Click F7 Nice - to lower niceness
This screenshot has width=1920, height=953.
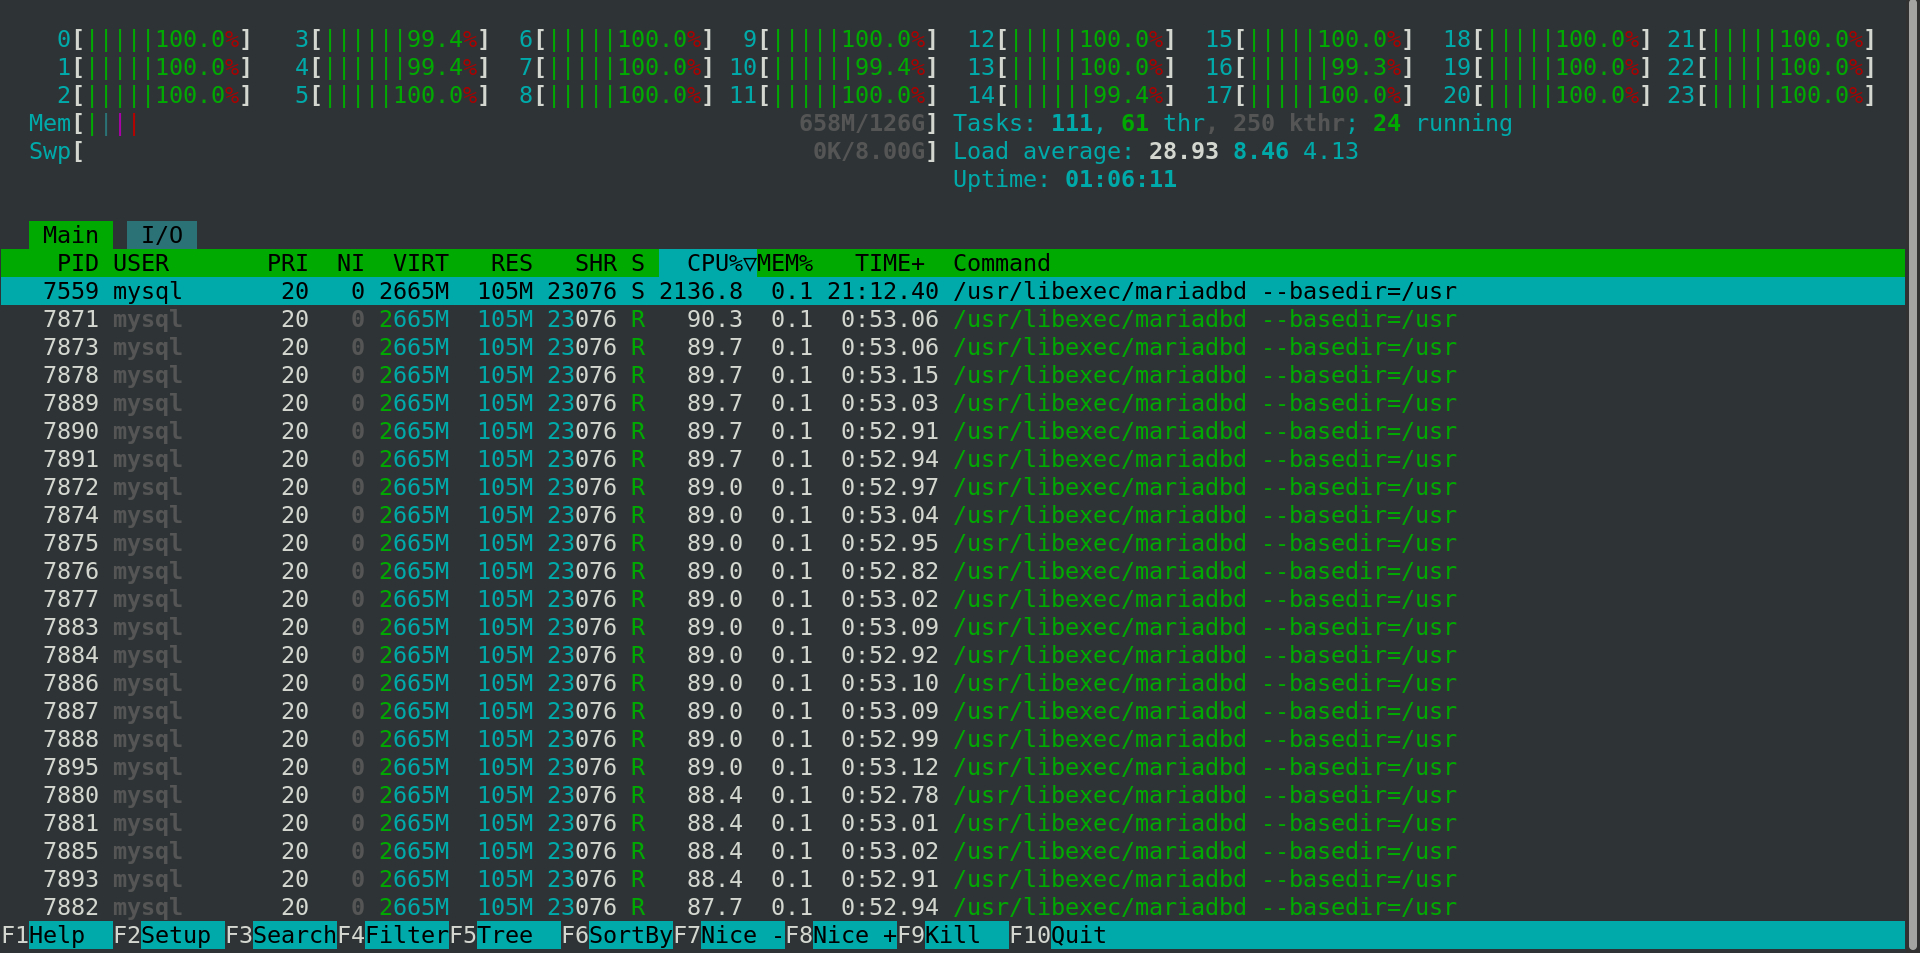click(x=729, y=935)
